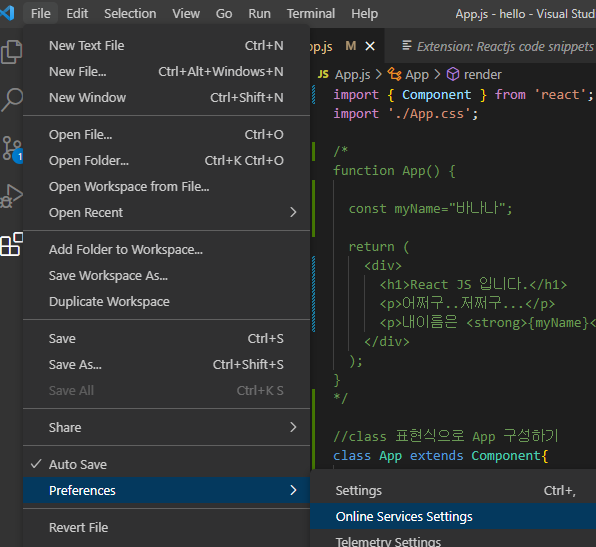Image resolution: width=596 pixels, height=547 pixels.
Task: Open Settings from Preferences submenu
Action: pos(453,491)
